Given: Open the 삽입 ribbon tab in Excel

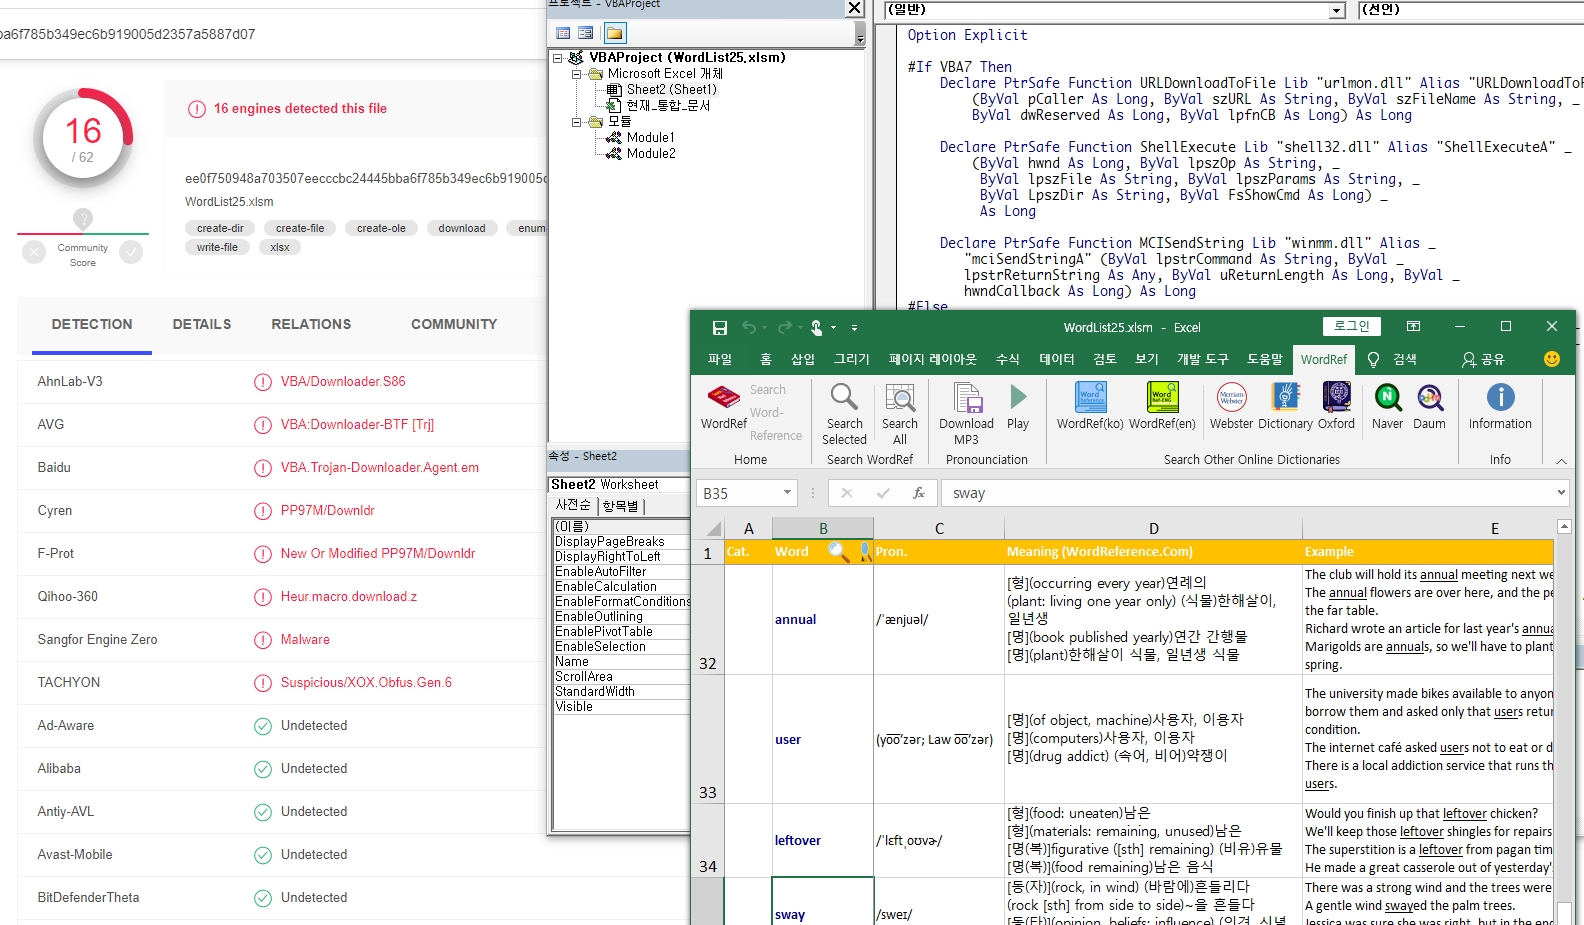Looking at the screenshot, I should tap(803, 359).
